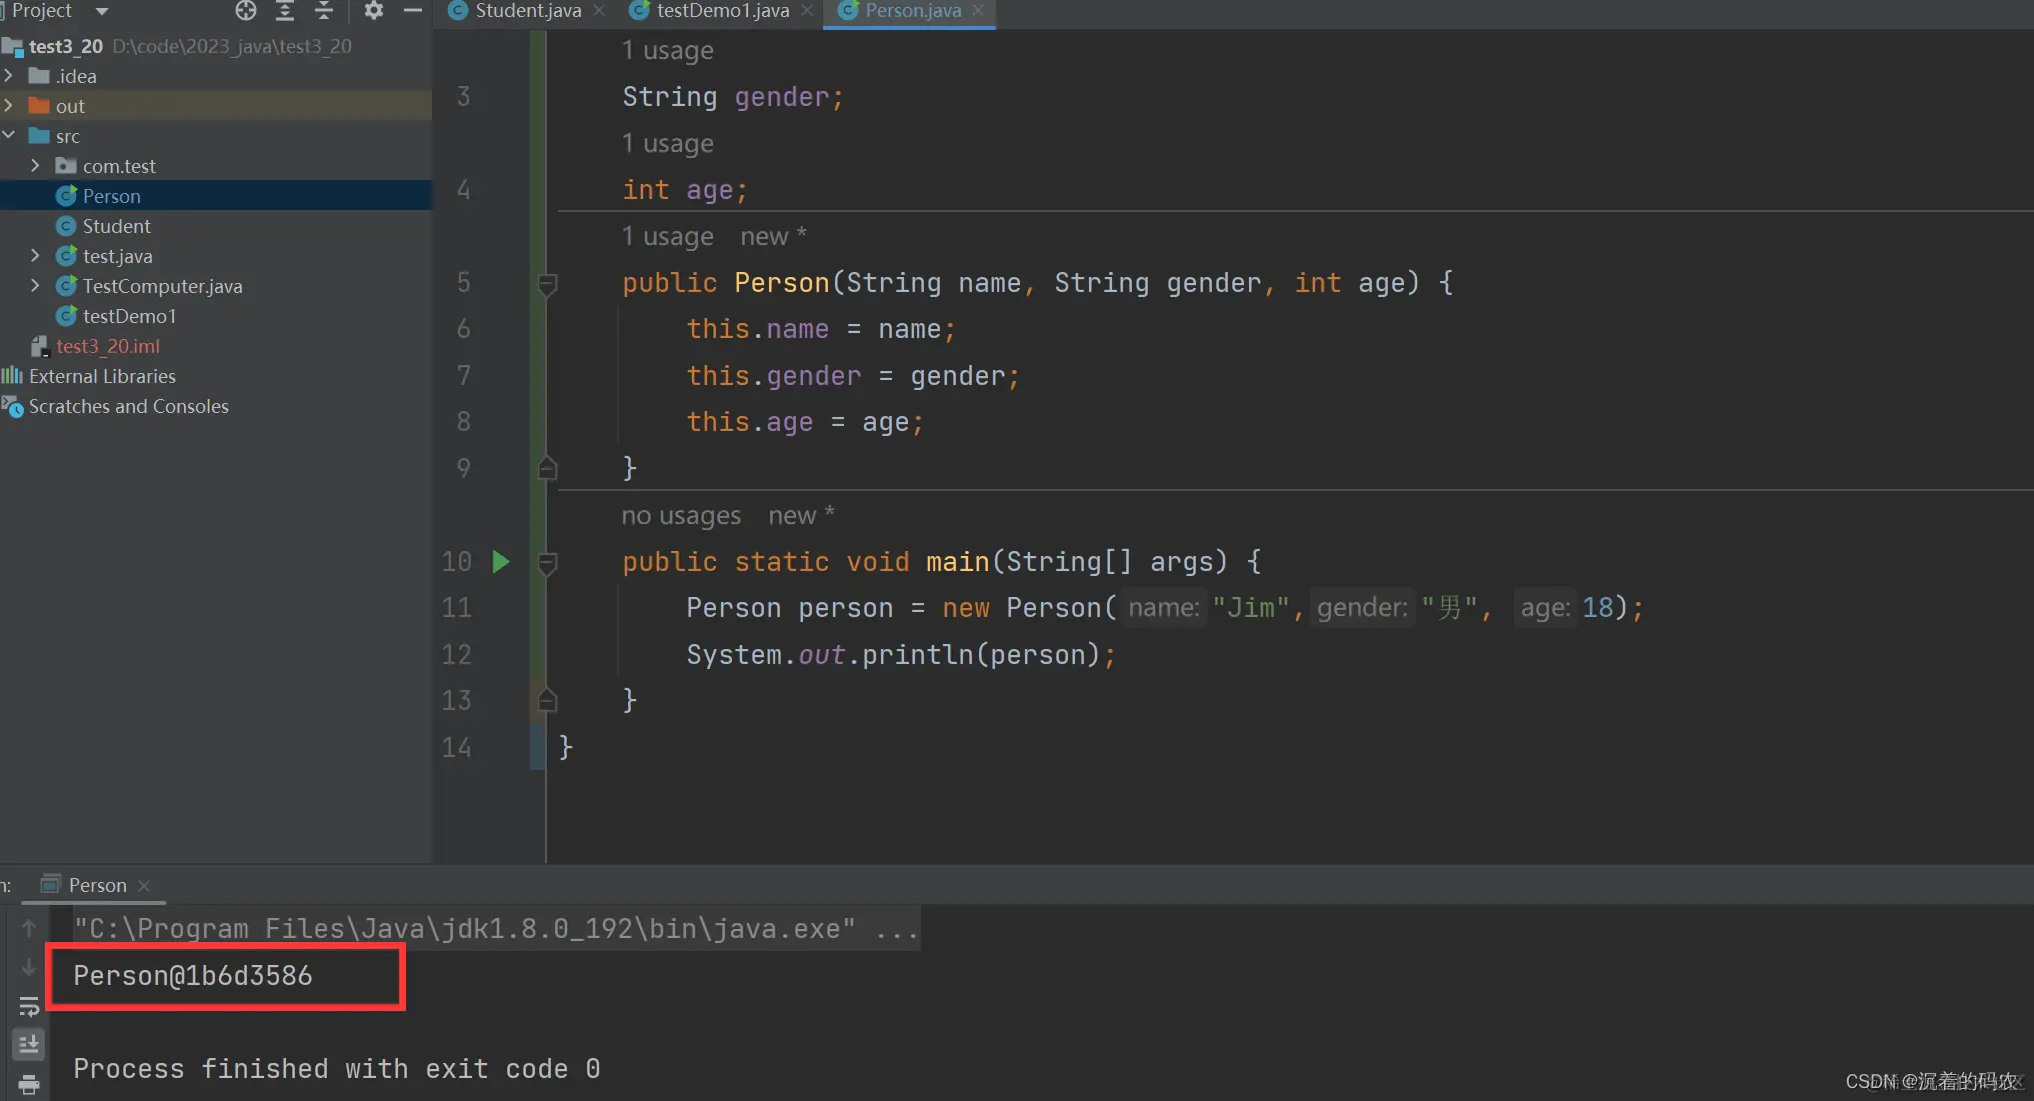Open the Project view dropdown arrow
The height and width of the screenshot is (1101, 2034).
tap(101, 11)
